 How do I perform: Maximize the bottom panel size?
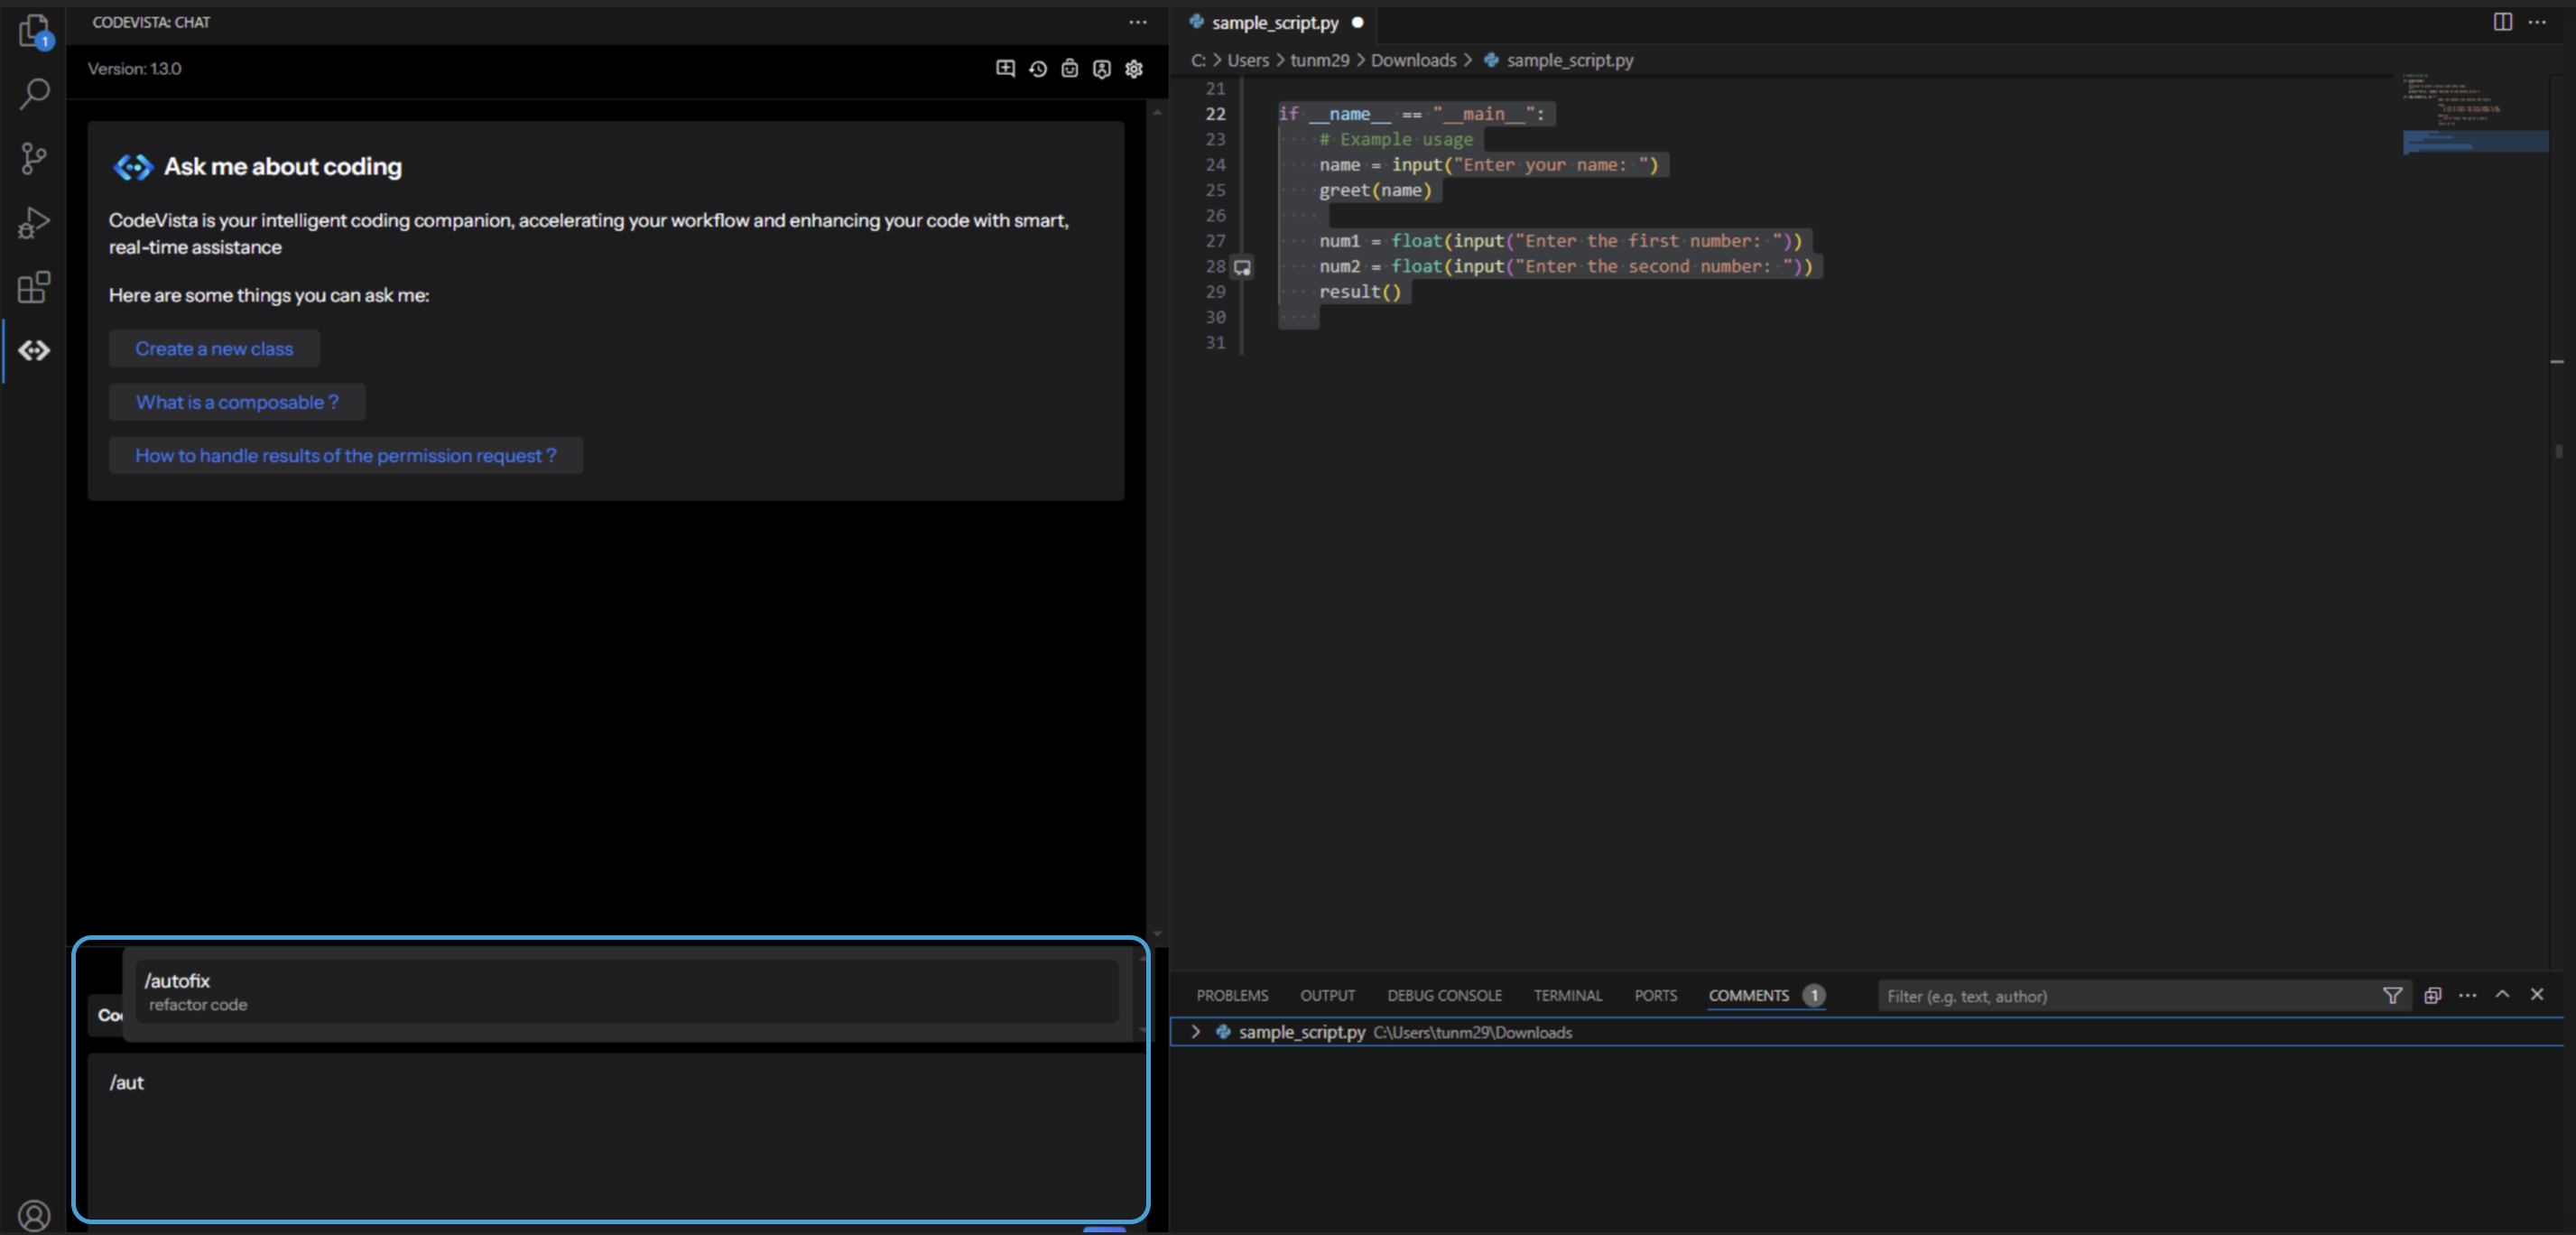pyautogui.click(x=2503, y=995)
